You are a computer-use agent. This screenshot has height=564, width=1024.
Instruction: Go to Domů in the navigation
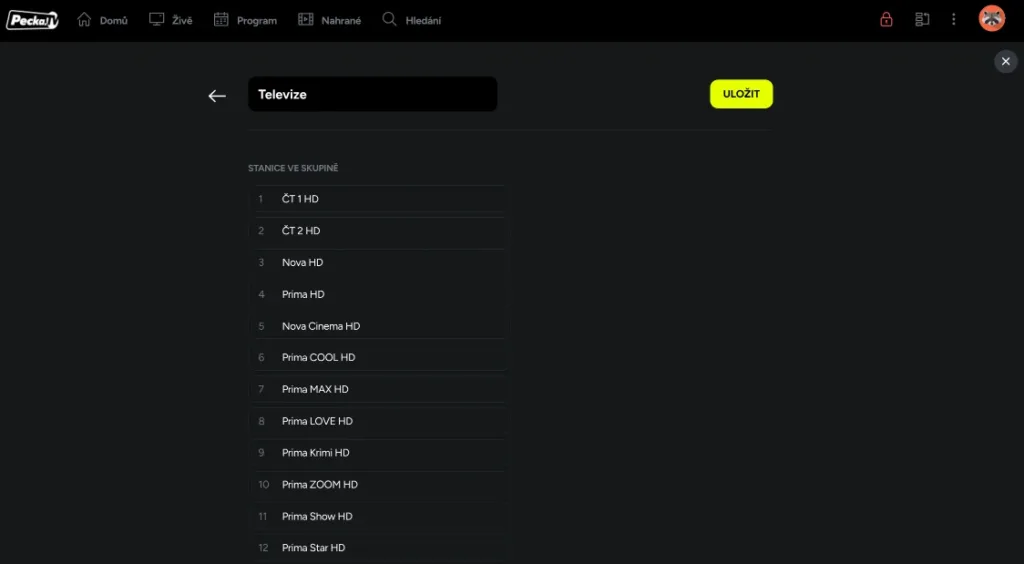pos(103,20)
